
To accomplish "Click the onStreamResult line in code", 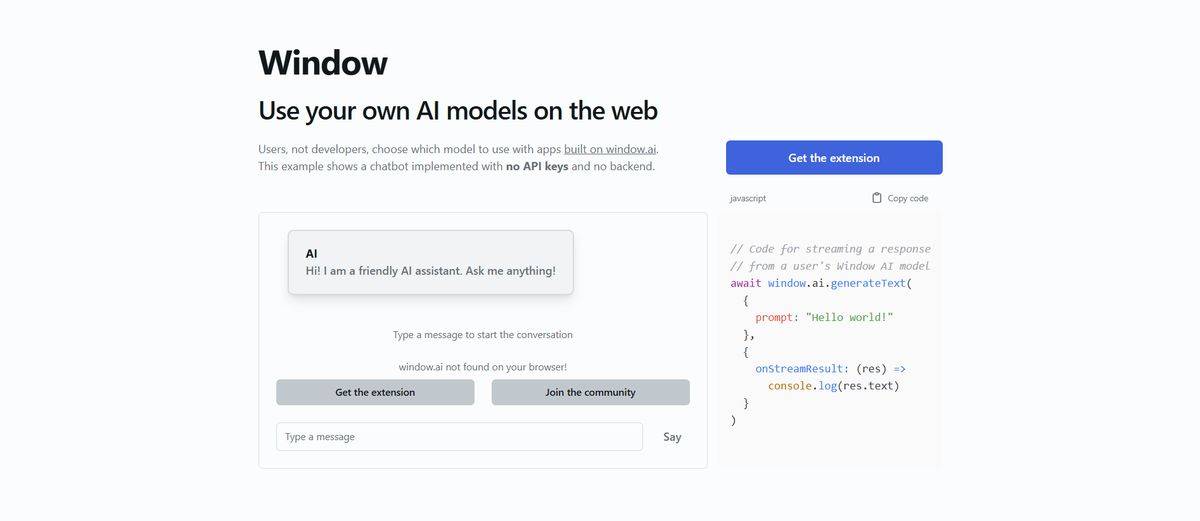I will coord(831,368).
